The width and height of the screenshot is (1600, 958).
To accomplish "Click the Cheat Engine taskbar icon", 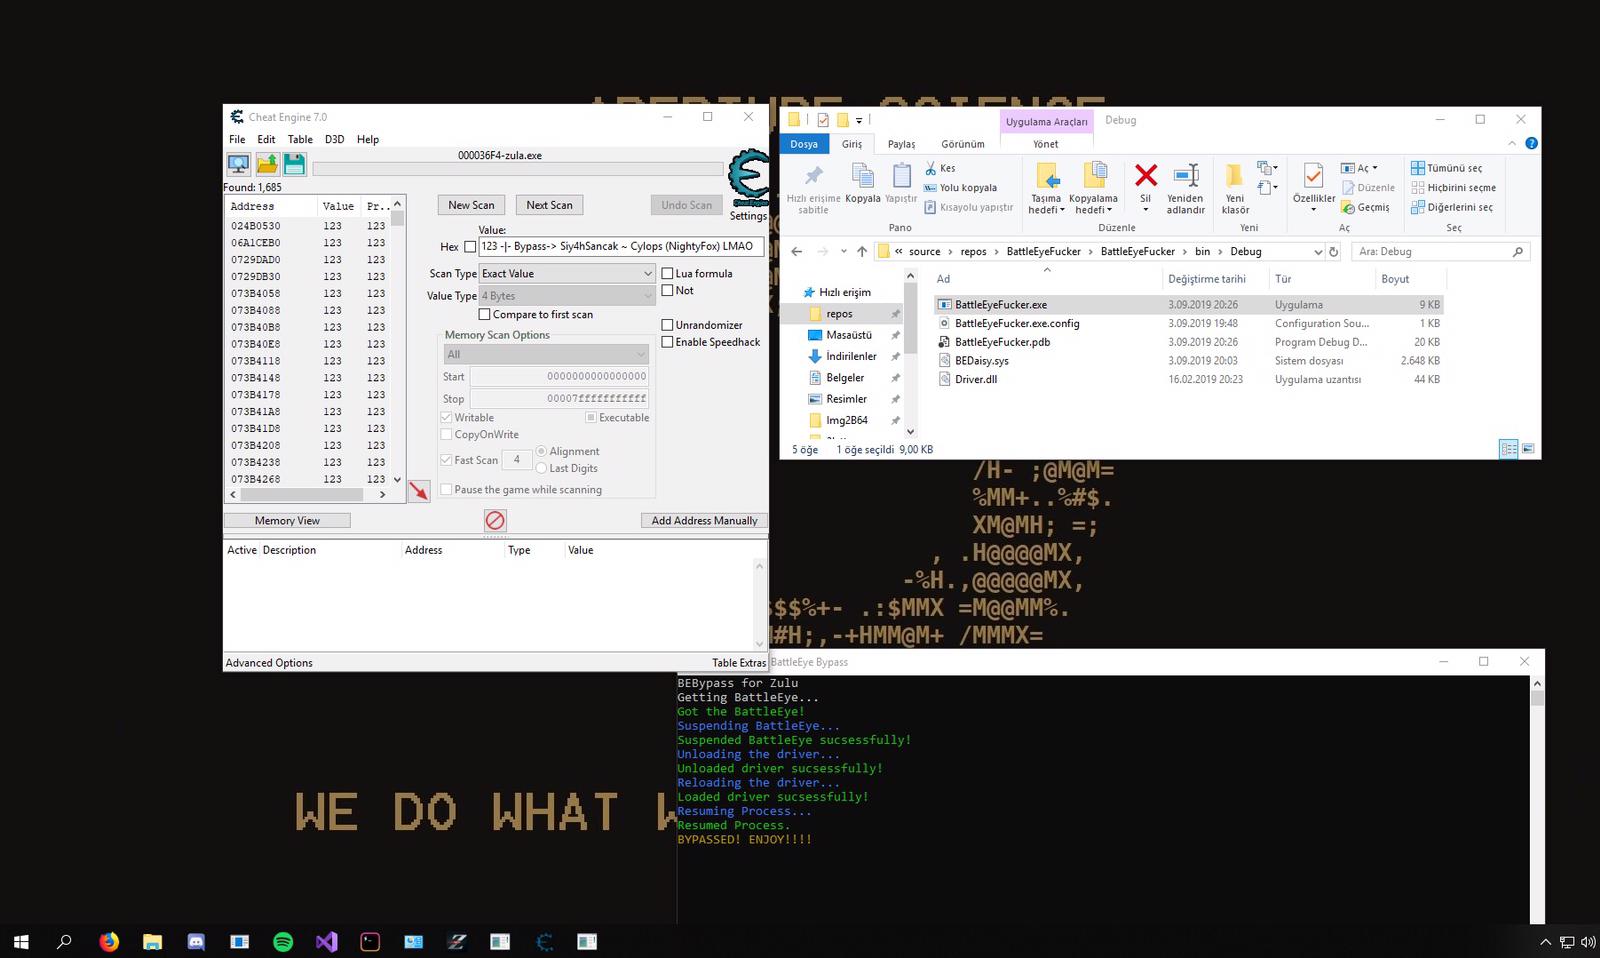I will tap(544, 941).
